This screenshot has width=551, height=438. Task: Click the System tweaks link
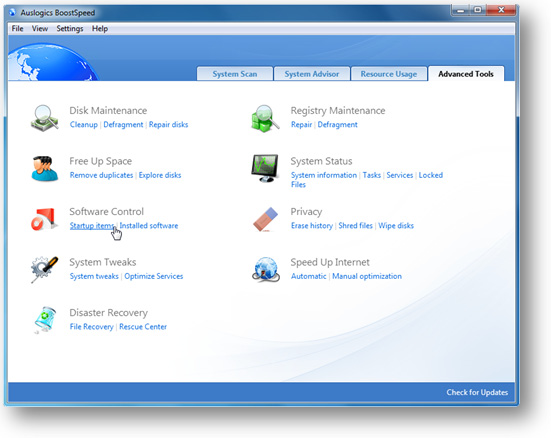click(94, 276)
